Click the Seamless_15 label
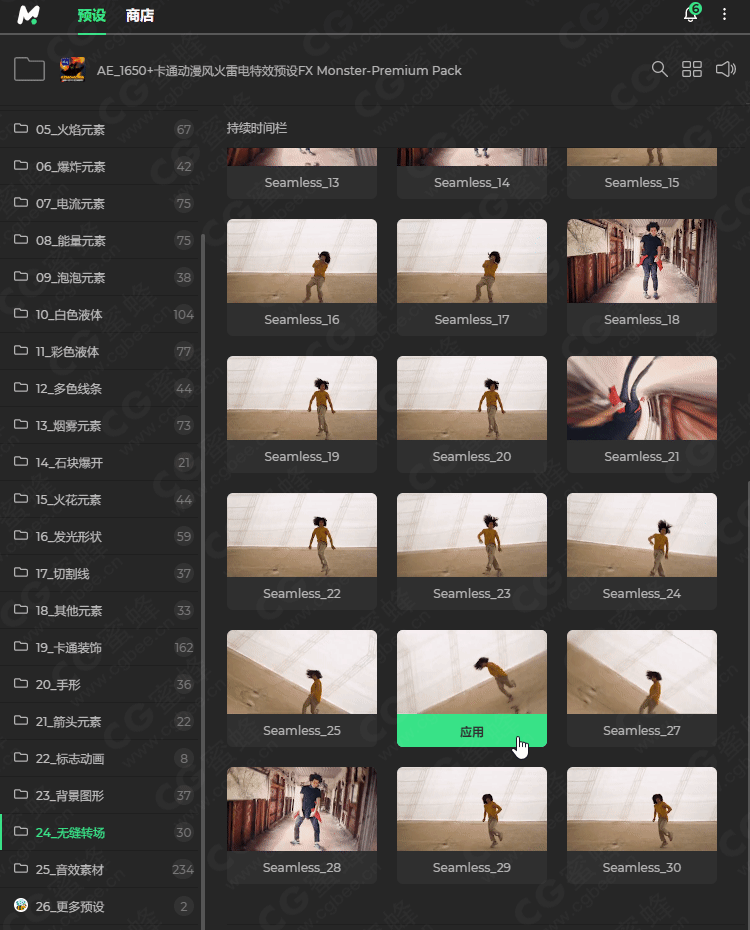The width and height of the screenshot is (750, 930). point(642,183)
